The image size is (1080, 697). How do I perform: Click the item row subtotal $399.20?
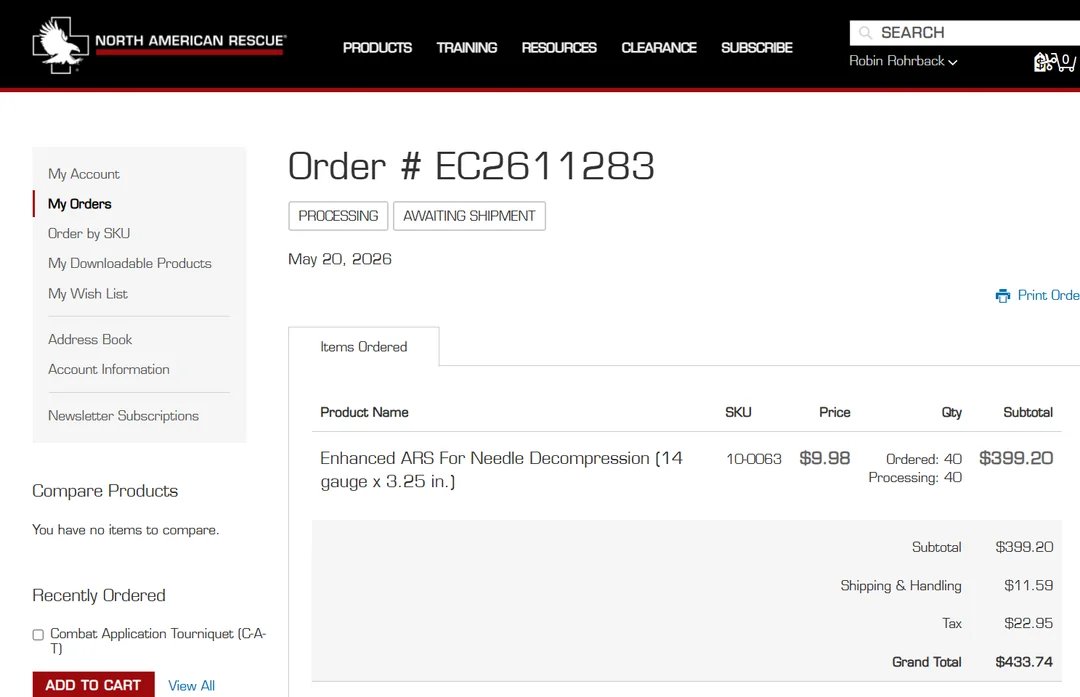1016,458
